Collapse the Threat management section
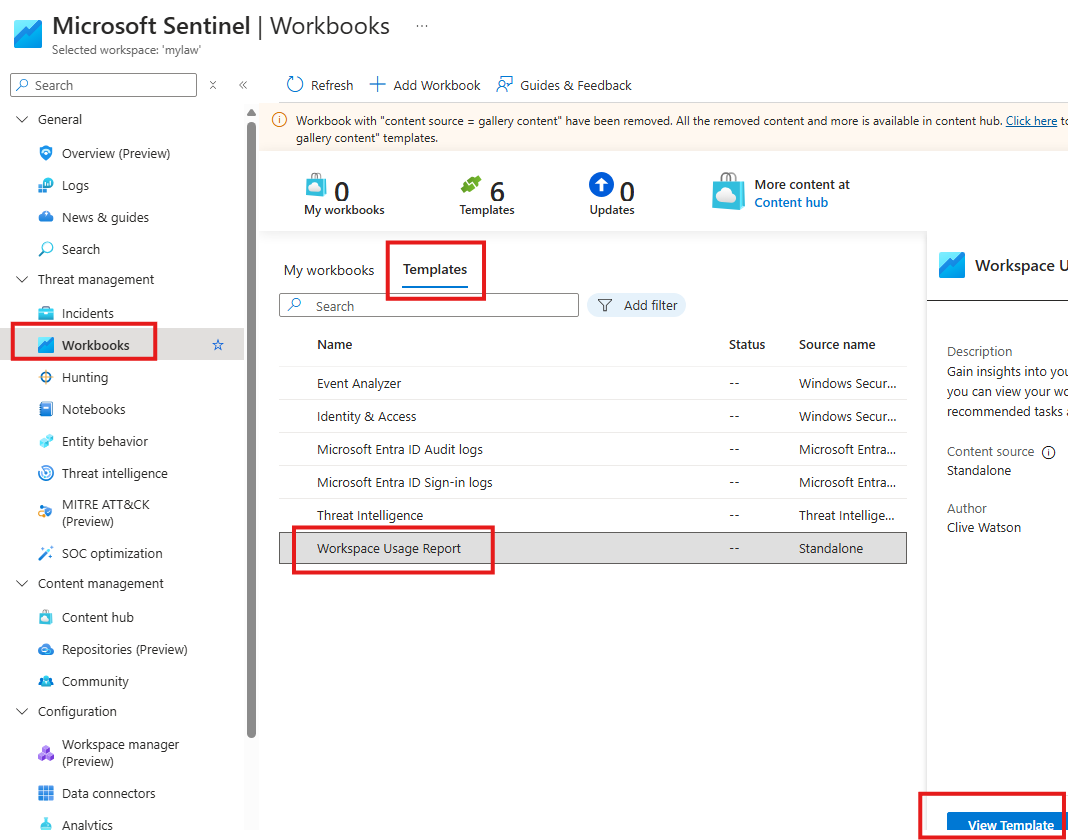 pos(22,279)
